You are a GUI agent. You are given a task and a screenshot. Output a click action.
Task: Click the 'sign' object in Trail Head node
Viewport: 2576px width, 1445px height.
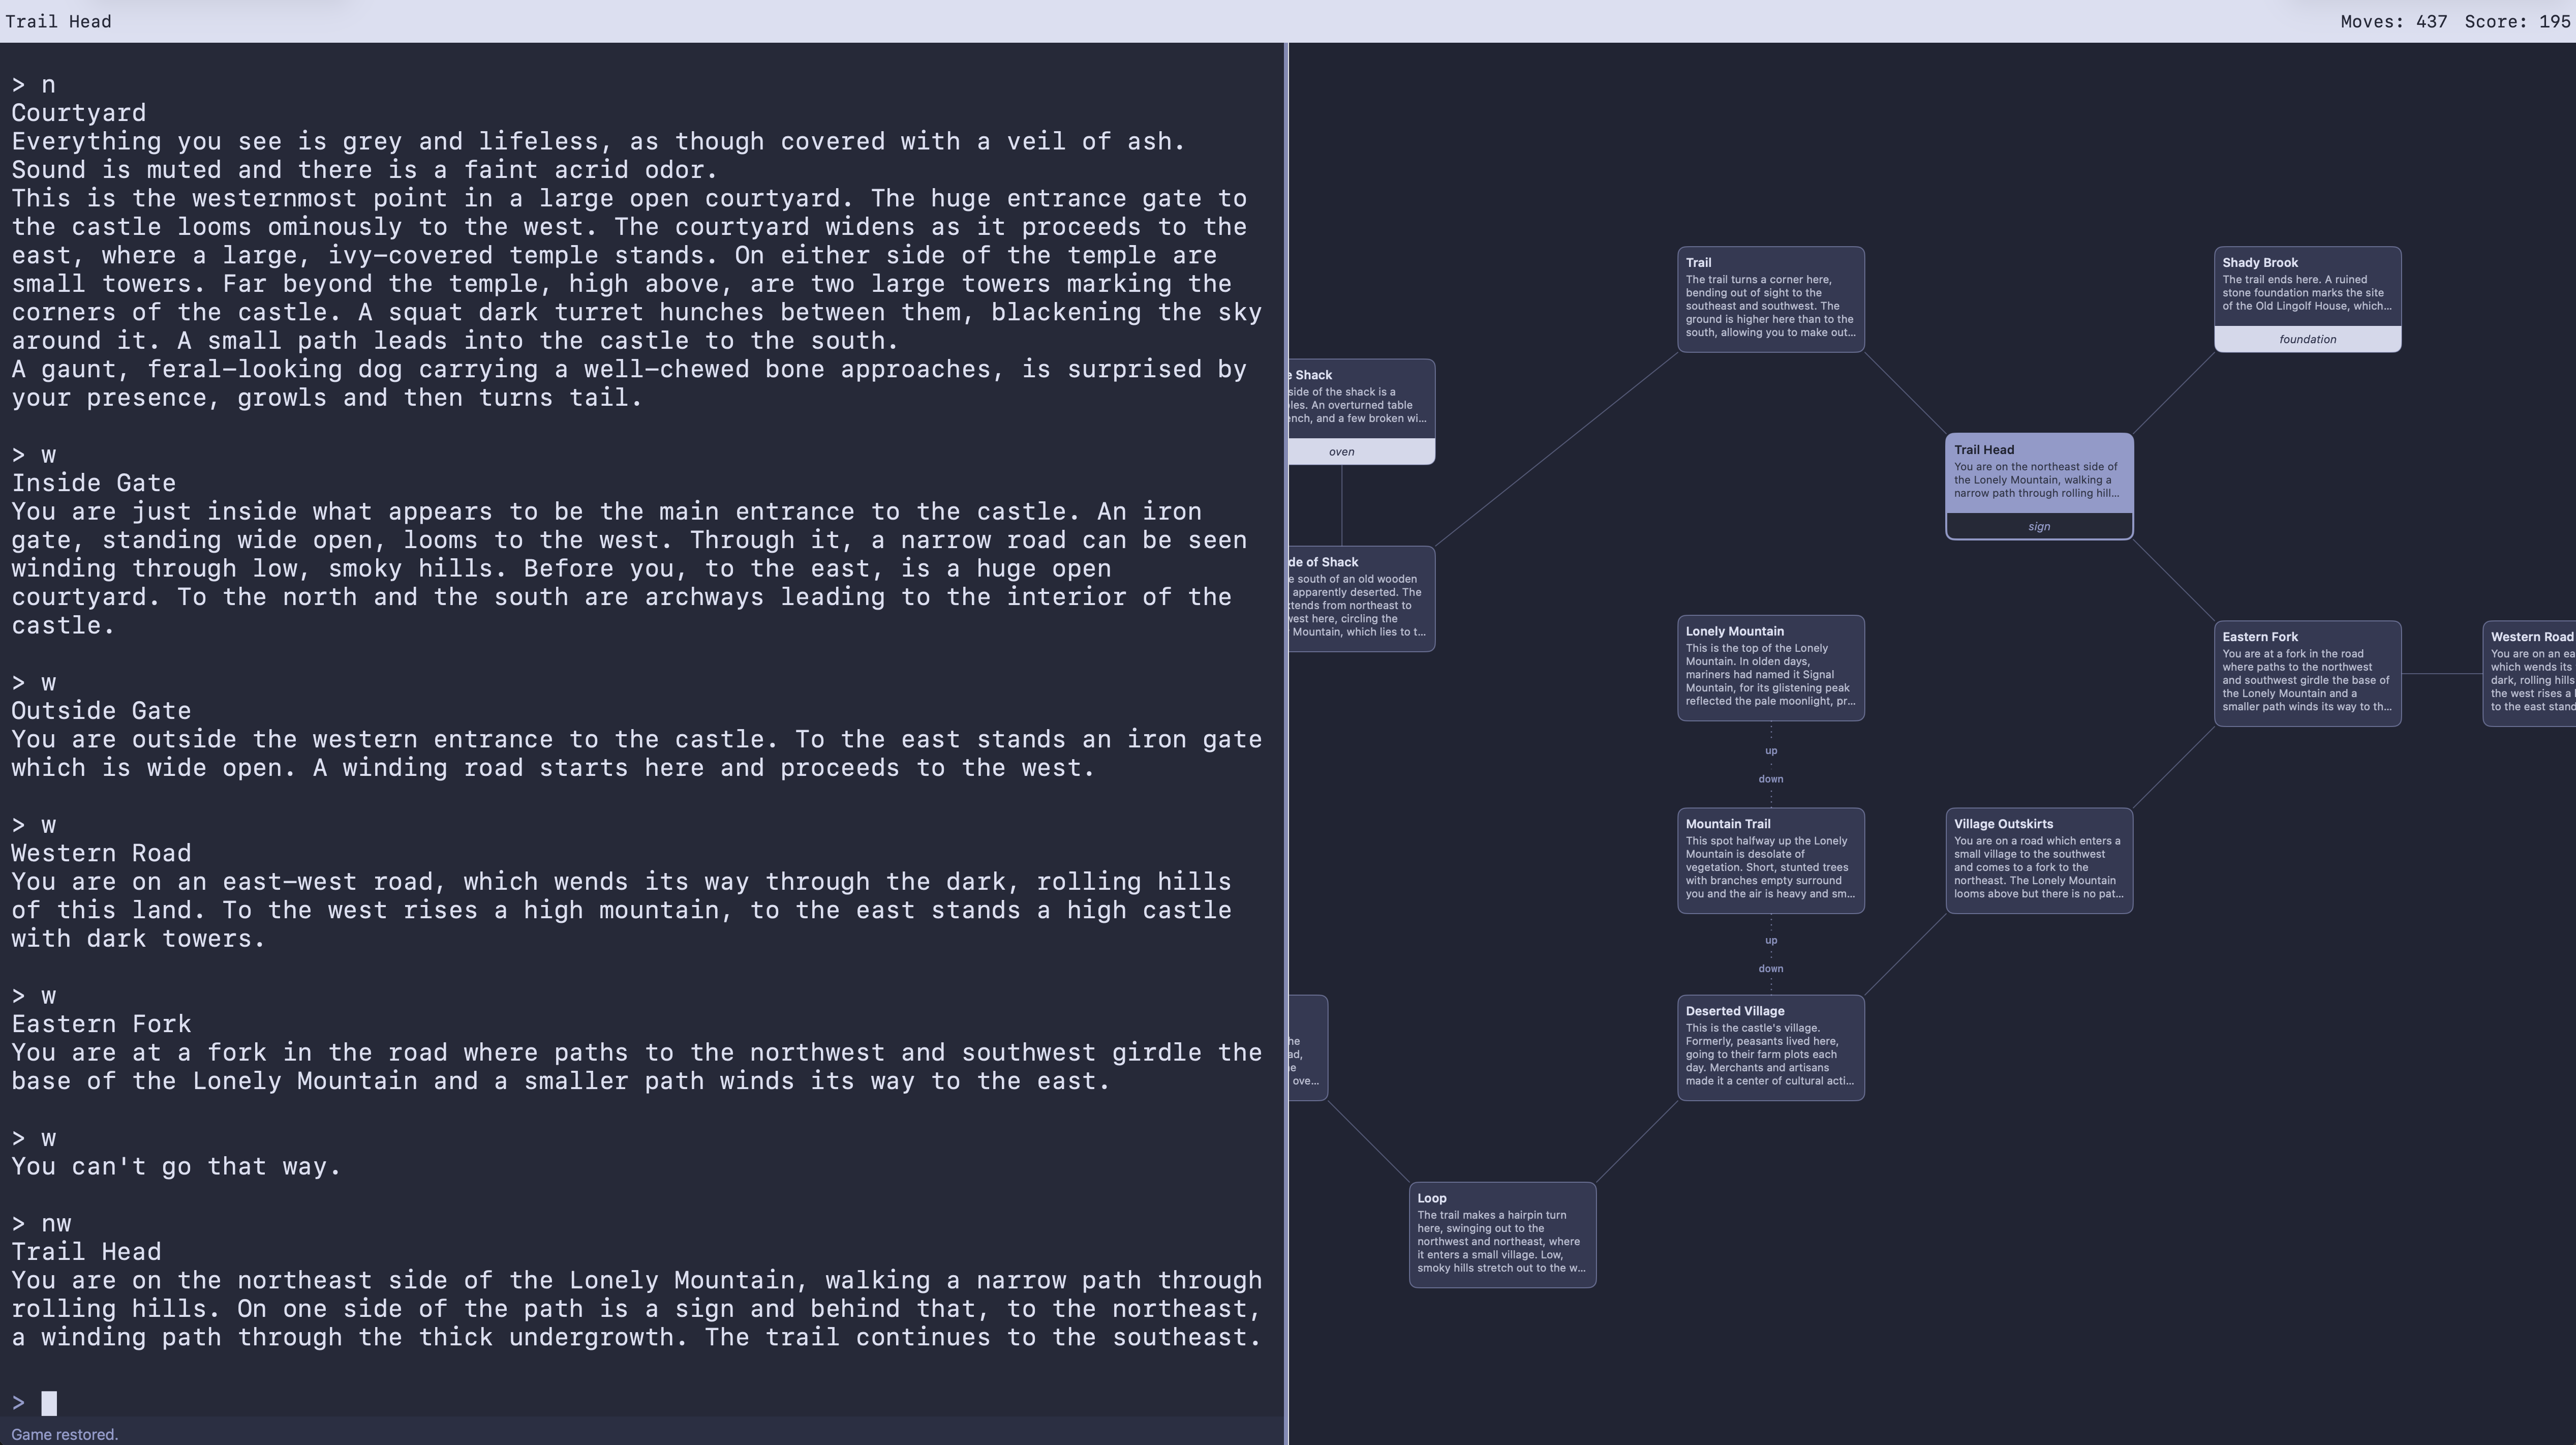(2038, 526)
